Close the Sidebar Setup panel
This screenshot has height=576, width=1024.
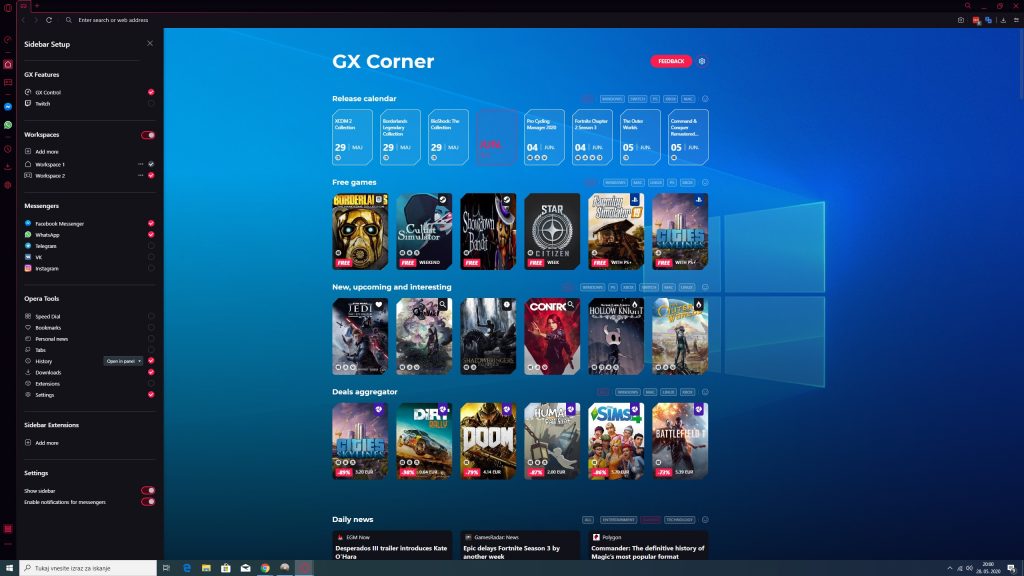point(150,44)
